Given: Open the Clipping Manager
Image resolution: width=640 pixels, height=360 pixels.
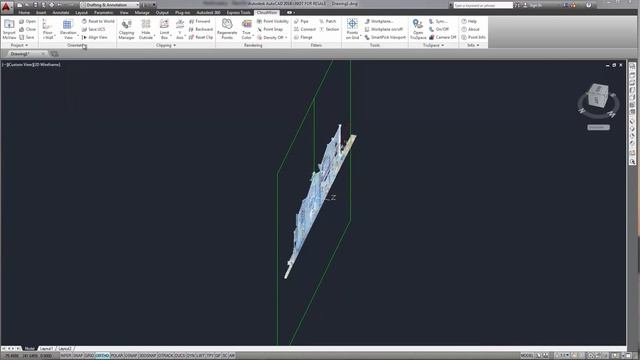Looking at the screenshot, I should tap(127, 29).
